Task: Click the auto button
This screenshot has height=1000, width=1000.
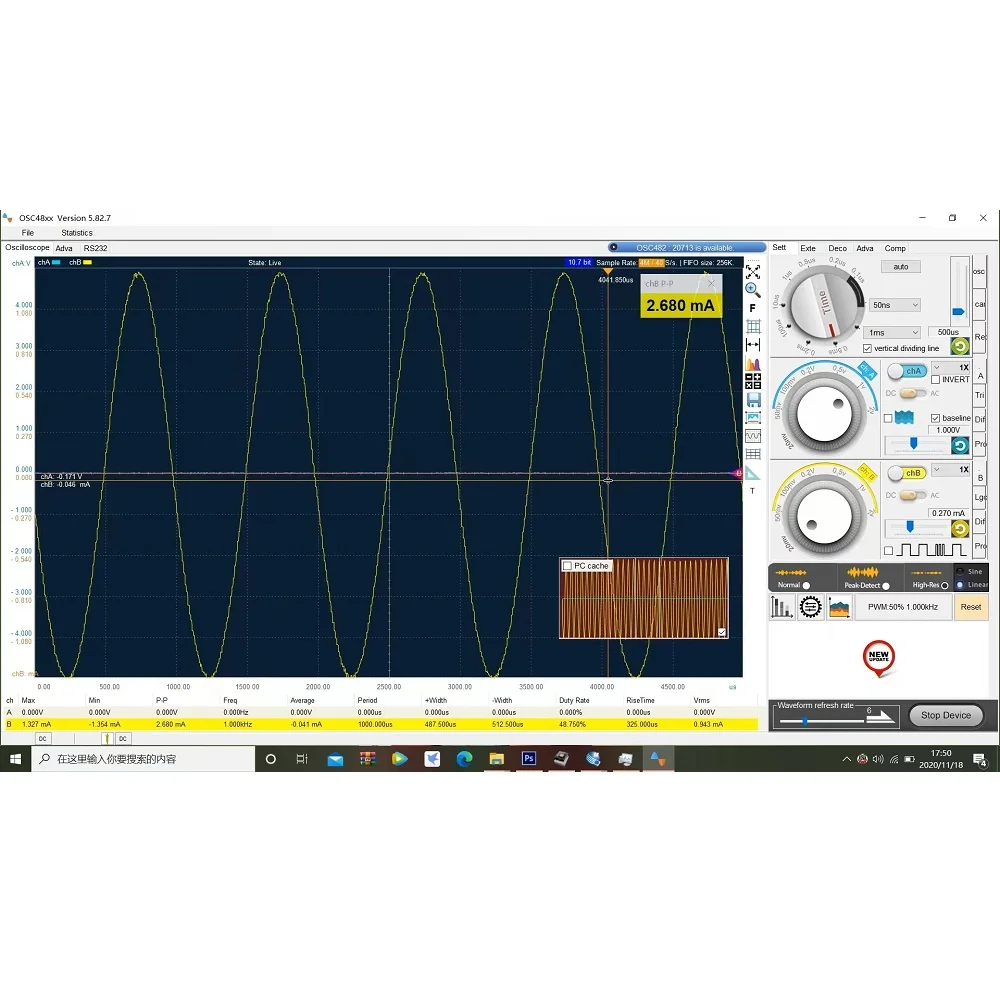Action: pos(901,267)
